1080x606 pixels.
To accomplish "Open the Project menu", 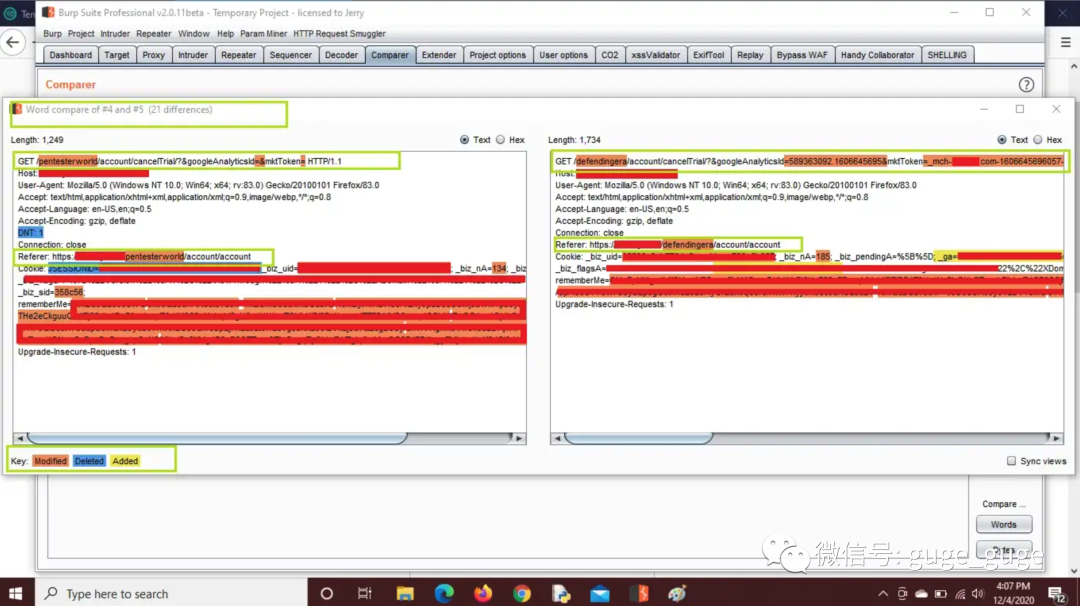I will pyautogui.click(x=81, y=34).
